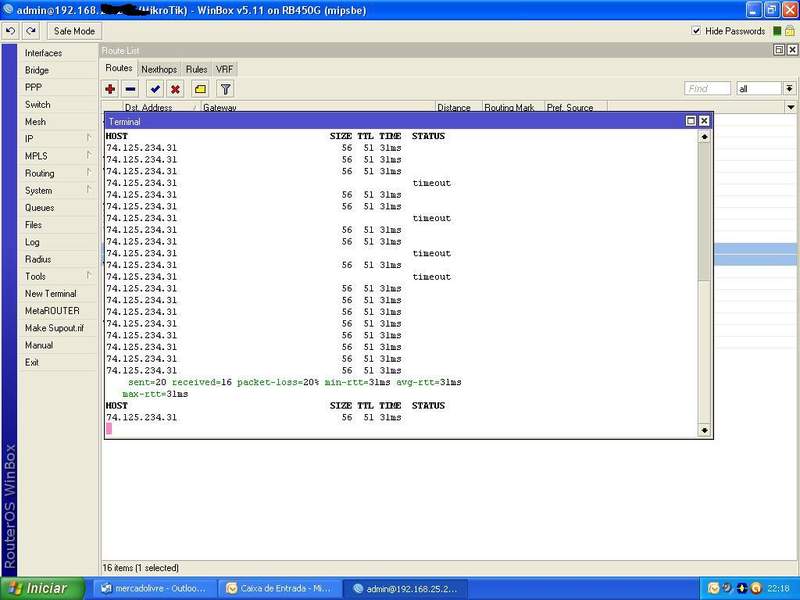The height and width of the screenshot is (600, 800).
Task: Close the Route List window
Action: click(x=792, y=49)
